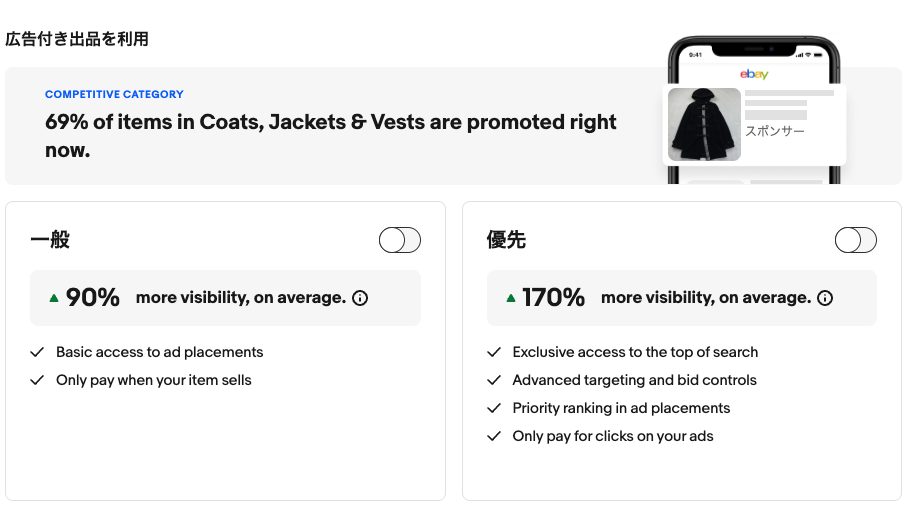Select the black coat thumbnail image
The image size is (907, 506).
click(x=704, y=124)
